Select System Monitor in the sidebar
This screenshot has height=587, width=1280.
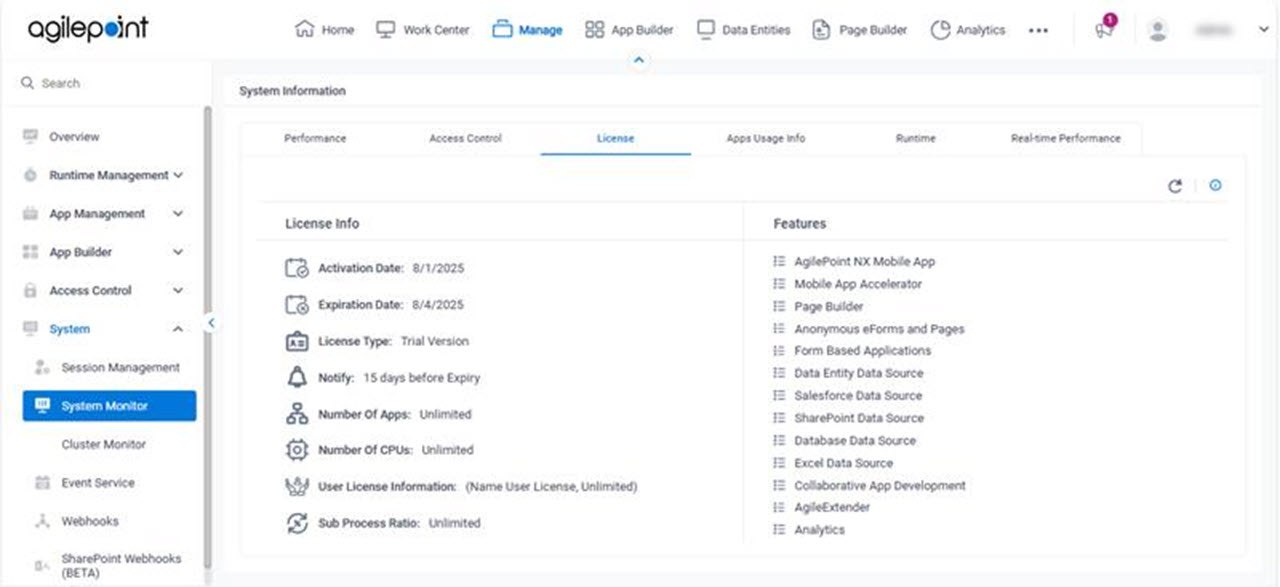click(109, 406)
